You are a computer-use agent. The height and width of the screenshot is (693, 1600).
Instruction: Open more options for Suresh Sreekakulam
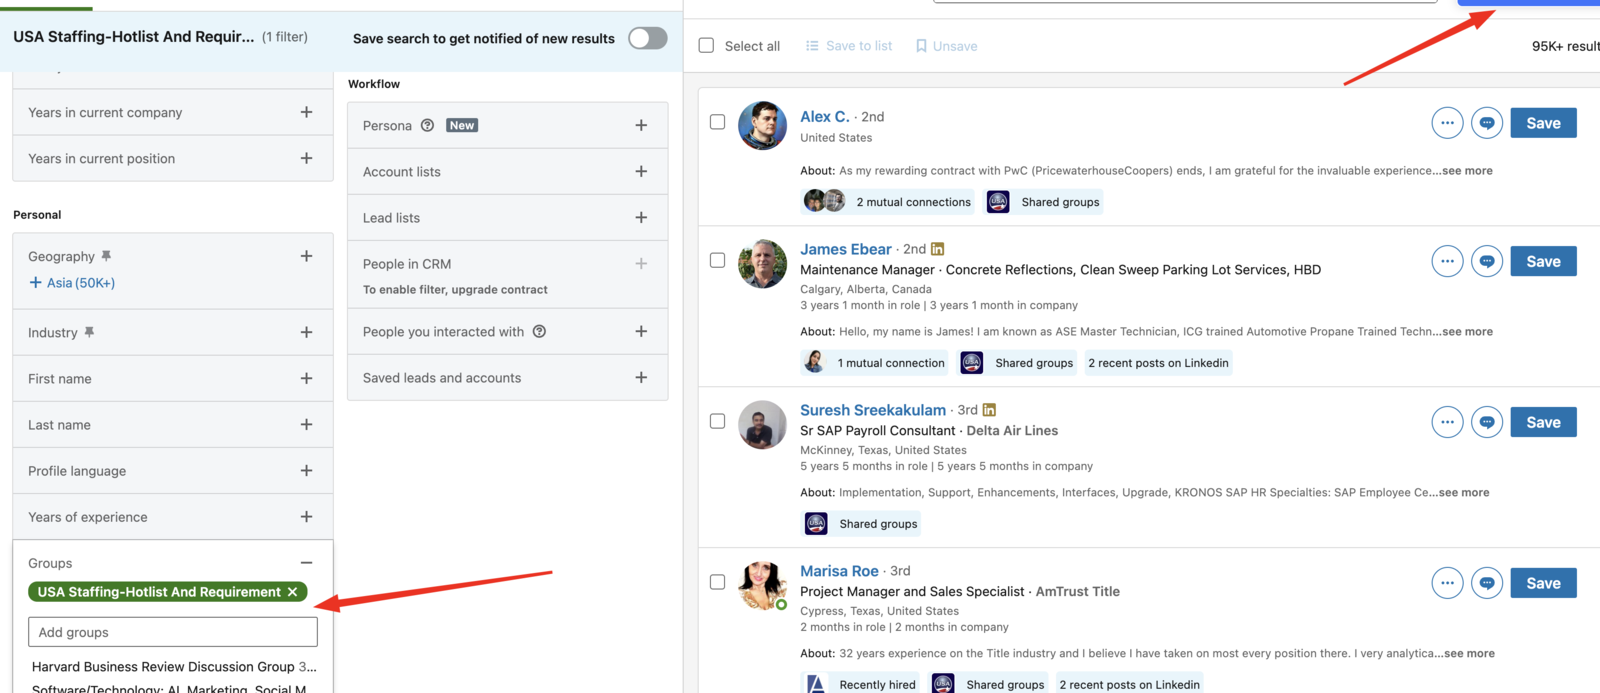coord(1447,422)
